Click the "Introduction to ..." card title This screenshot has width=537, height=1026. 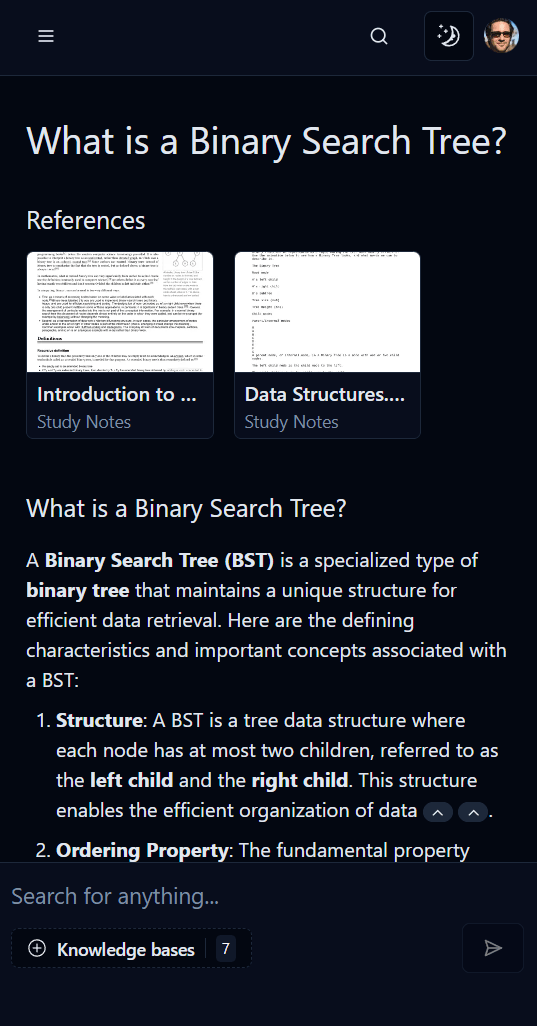pyautogui.click(x=117, y=394)
